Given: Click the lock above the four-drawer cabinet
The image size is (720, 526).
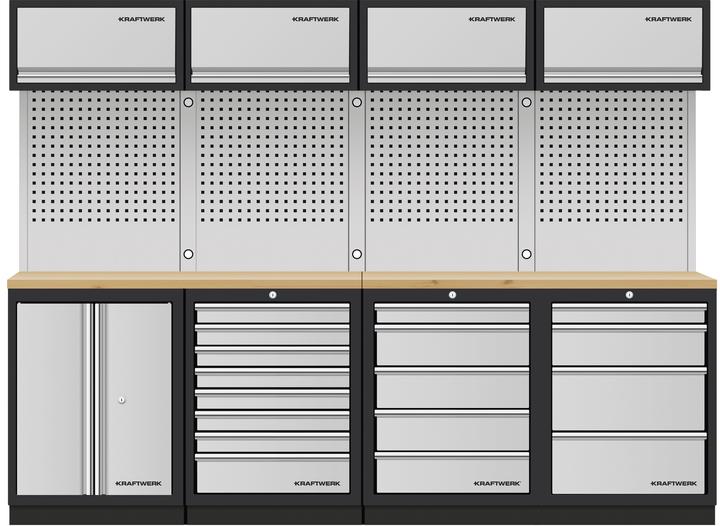Looking at the screenshot, I should pos(630,295).
